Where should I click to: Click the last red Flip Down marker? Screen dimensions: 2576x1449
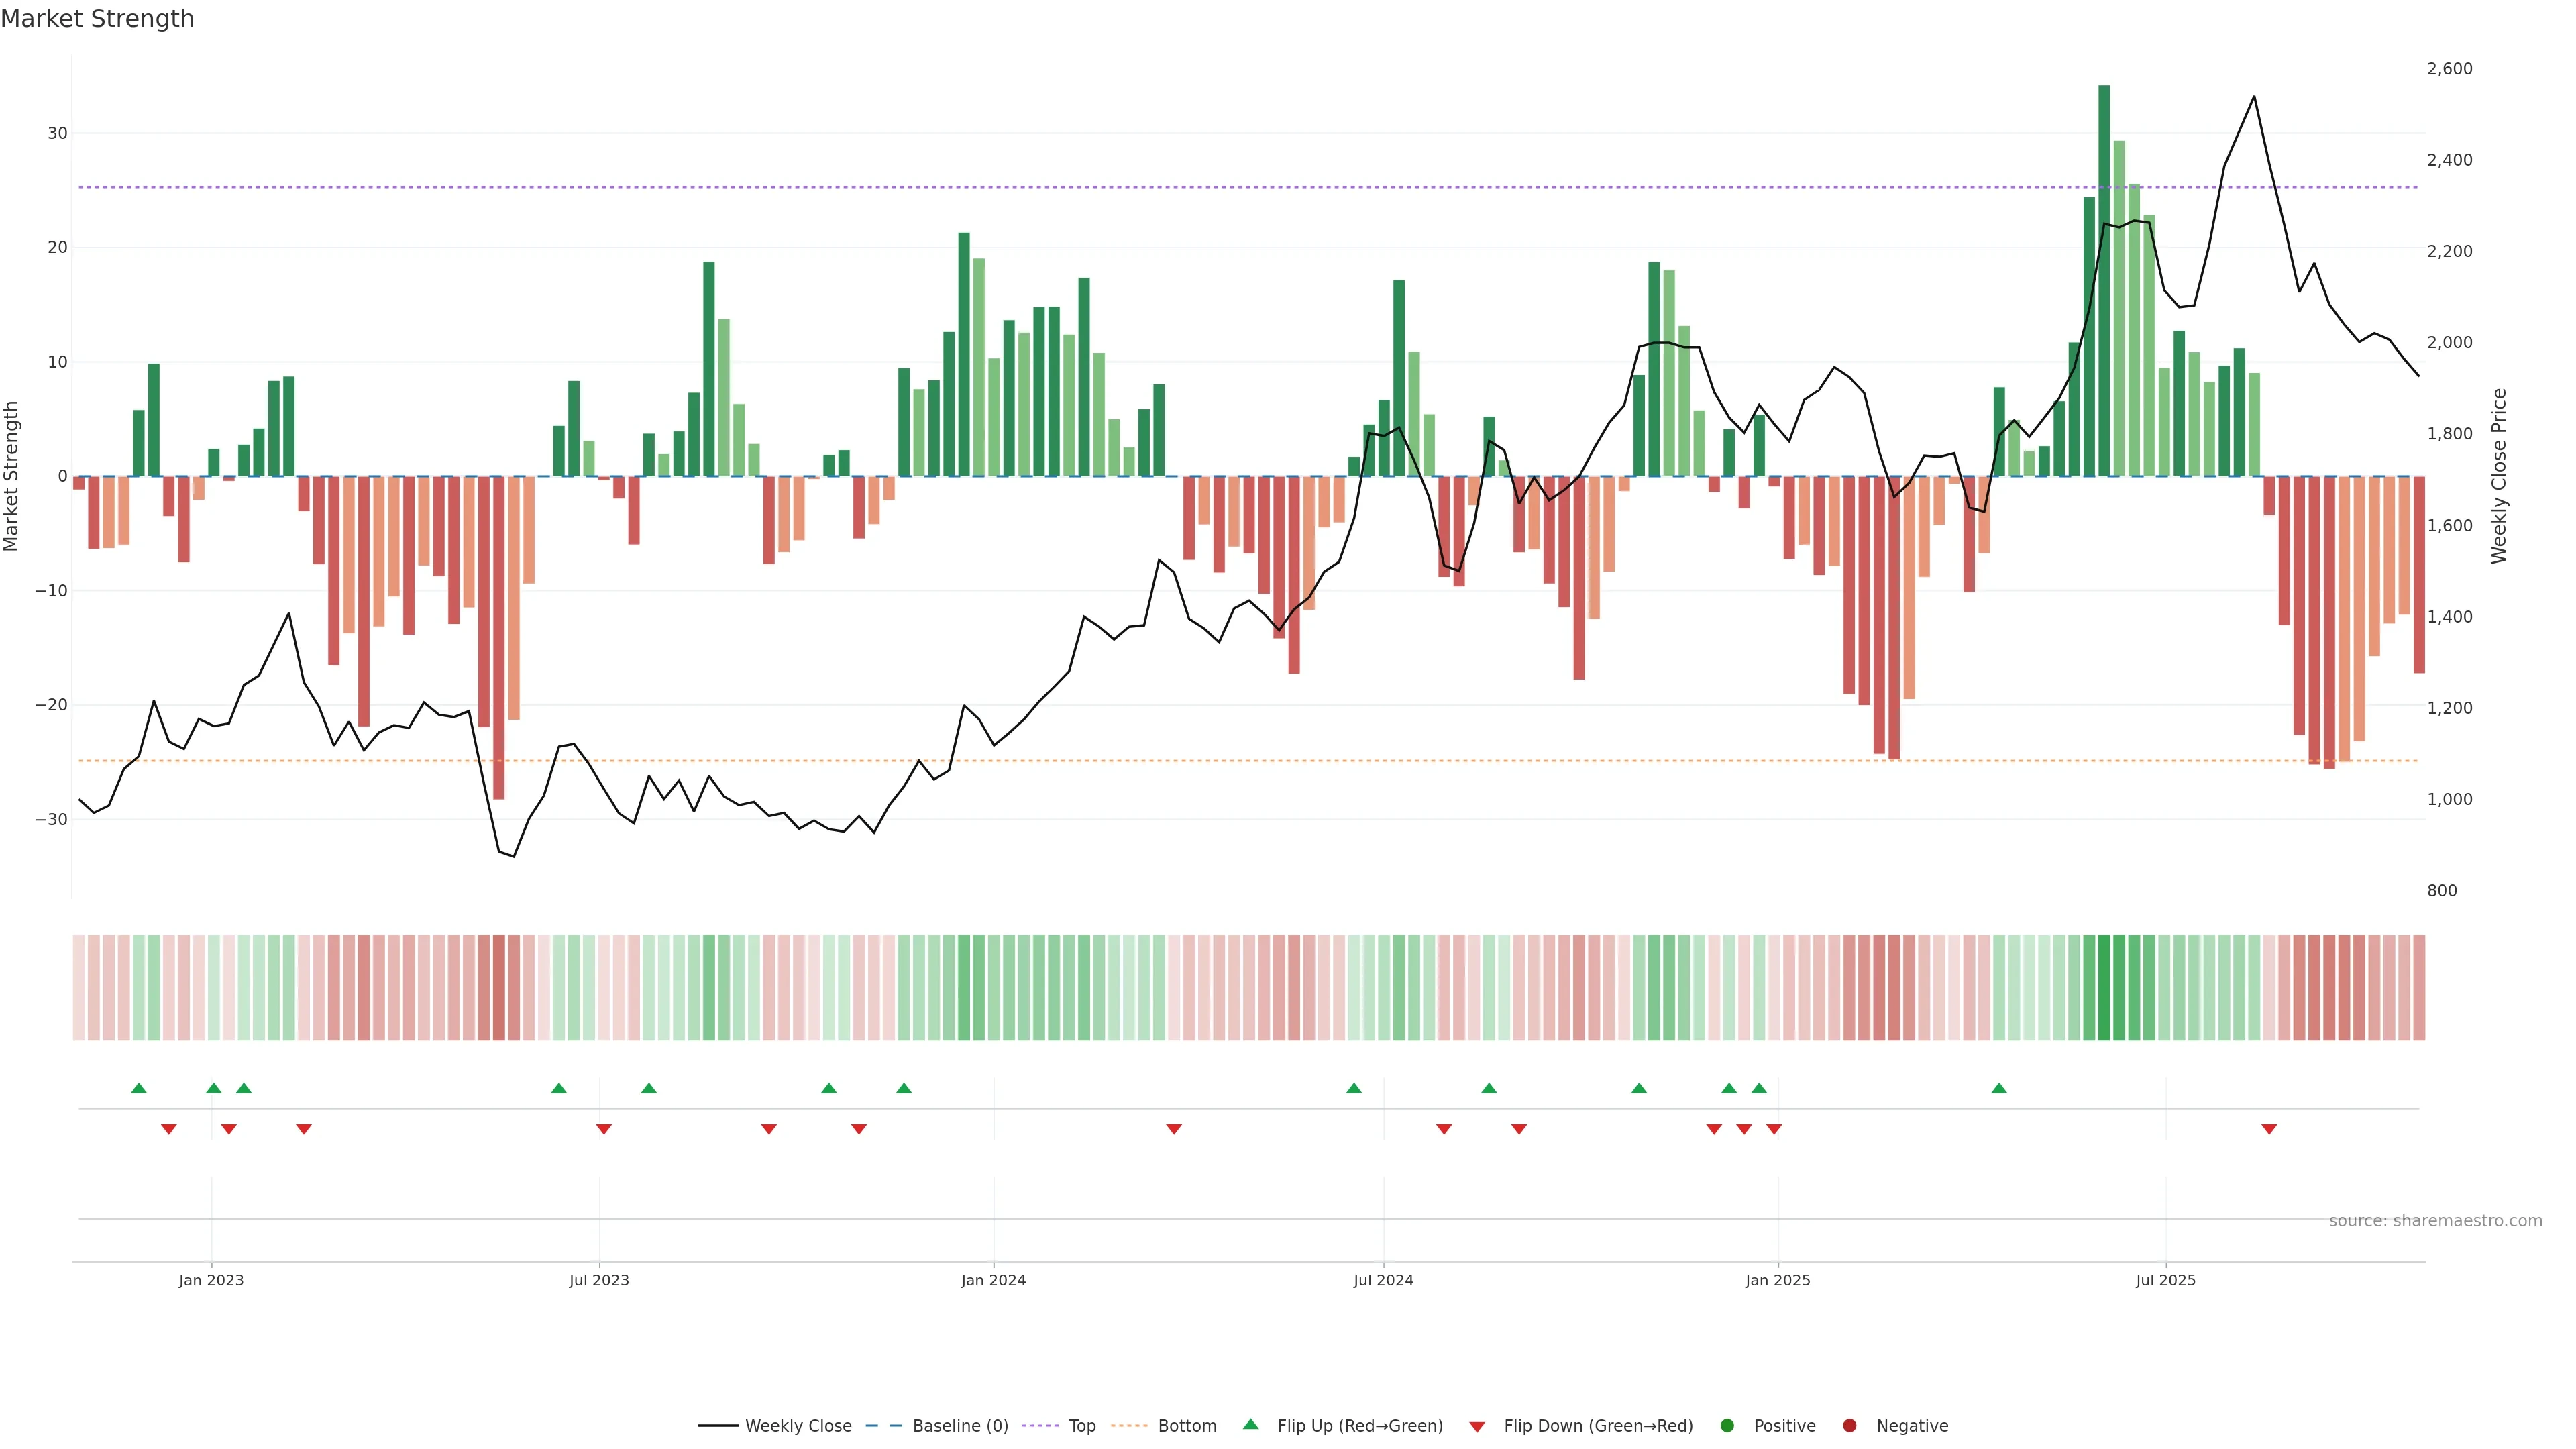pos(2269,1129)
